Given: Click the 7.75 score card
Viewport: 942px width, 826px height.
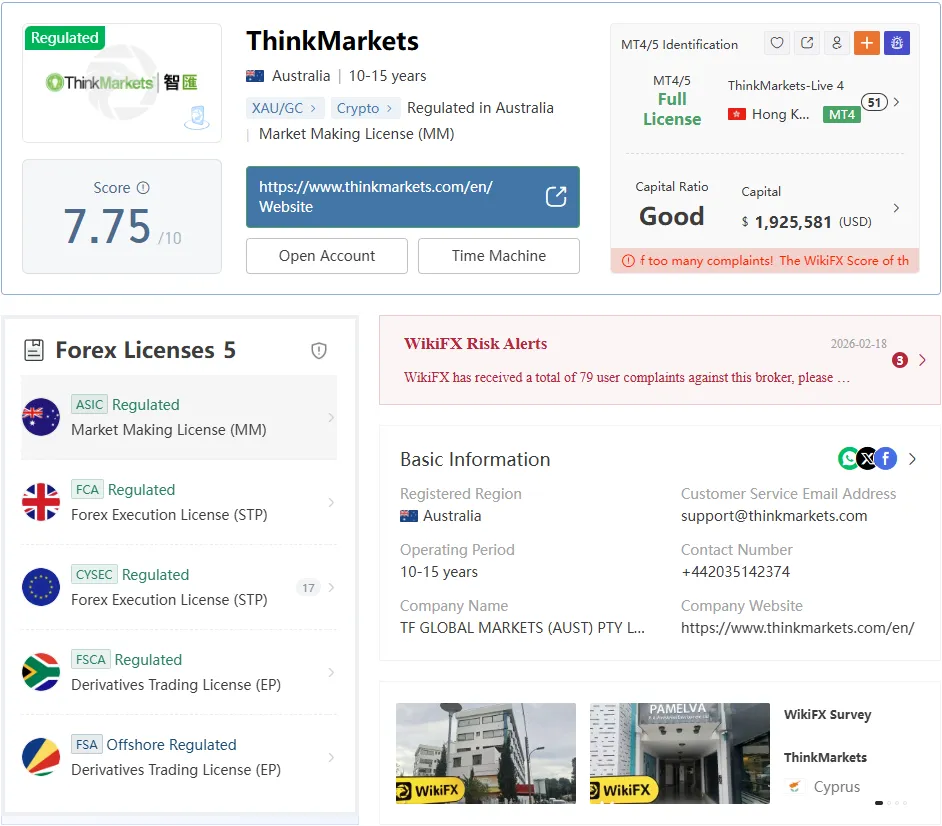Looking at the screenshot, I should click(122, 216).
